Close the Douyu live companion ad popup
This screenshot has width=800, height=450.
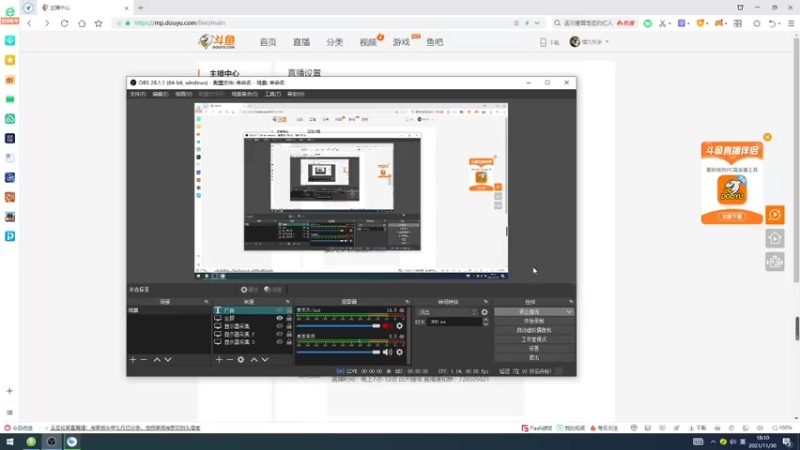point(767,137)
